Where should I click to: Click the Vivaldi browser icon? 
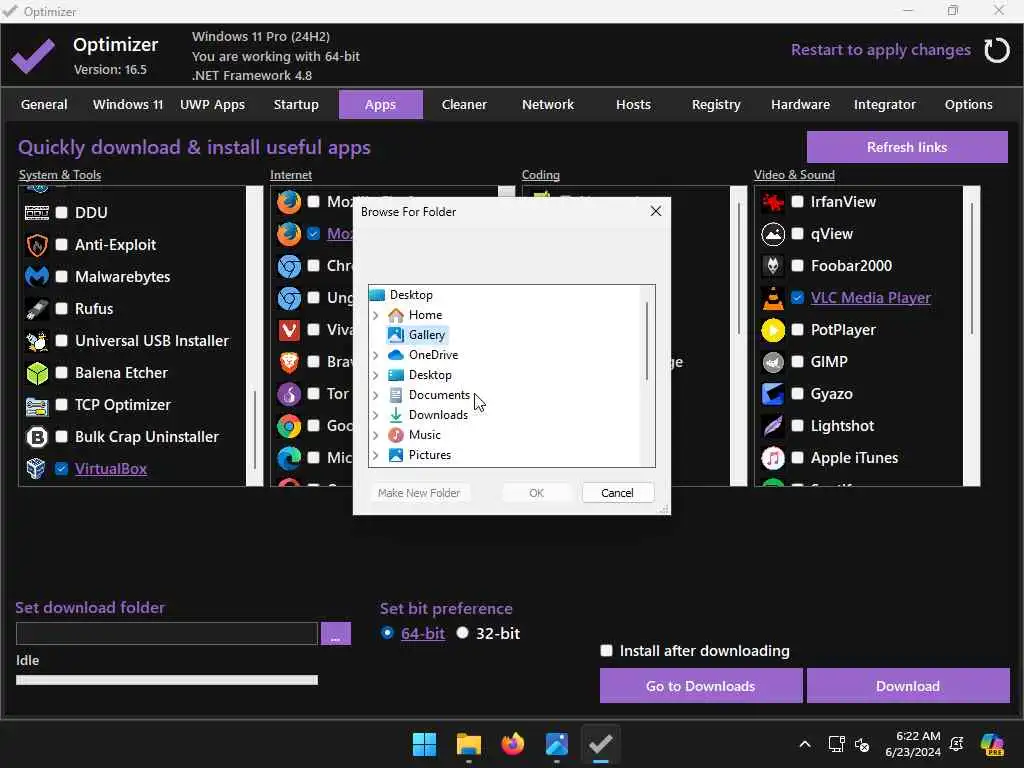289,330
